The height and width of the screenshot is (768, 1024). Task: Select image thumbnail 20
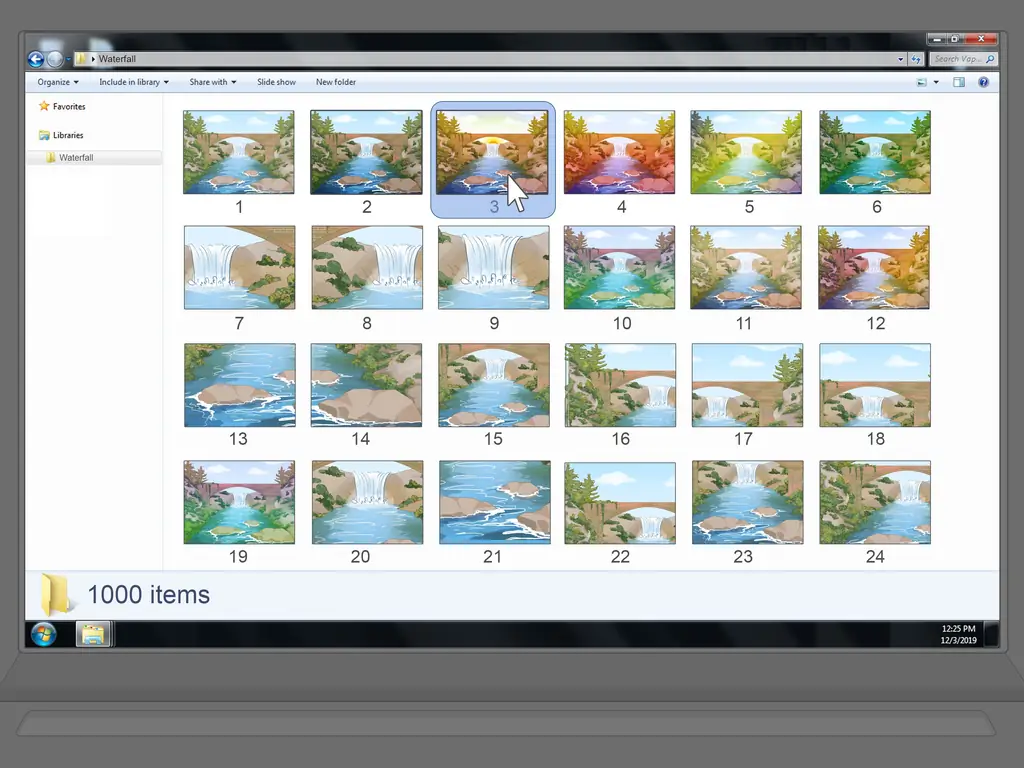[367, 502]
